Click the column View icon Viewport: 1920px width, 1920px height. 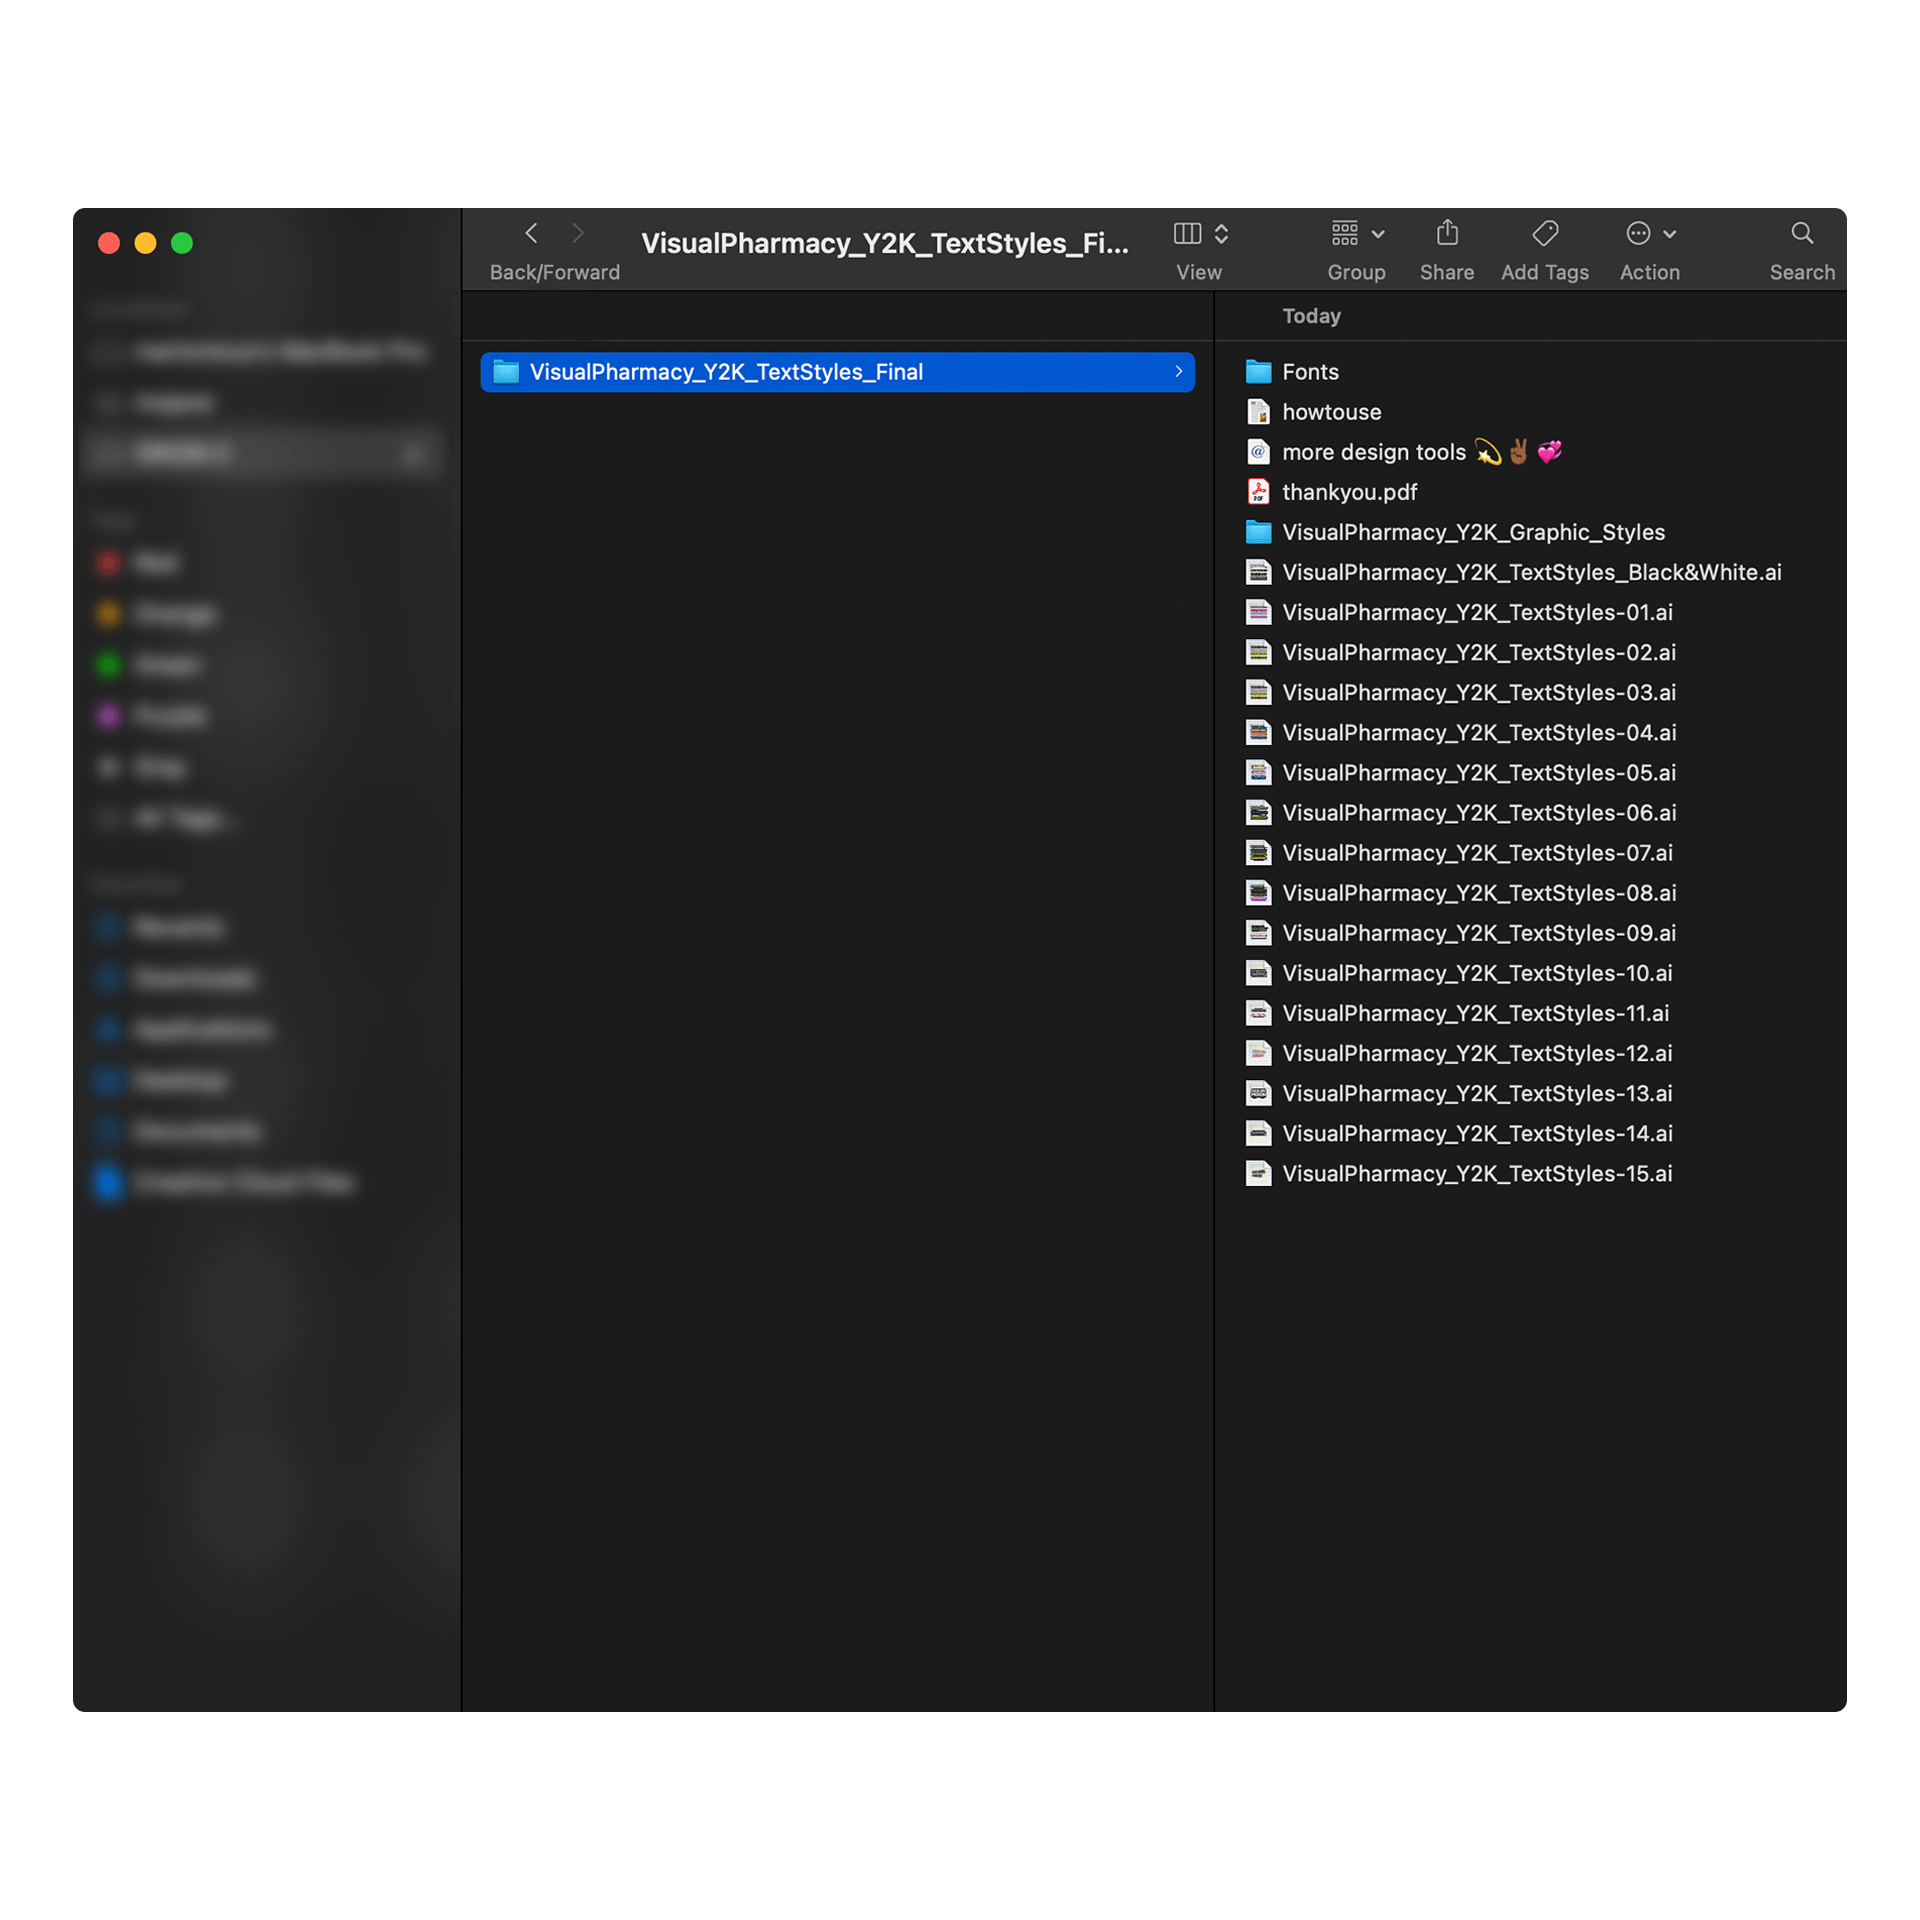[x=1187, y=234]
